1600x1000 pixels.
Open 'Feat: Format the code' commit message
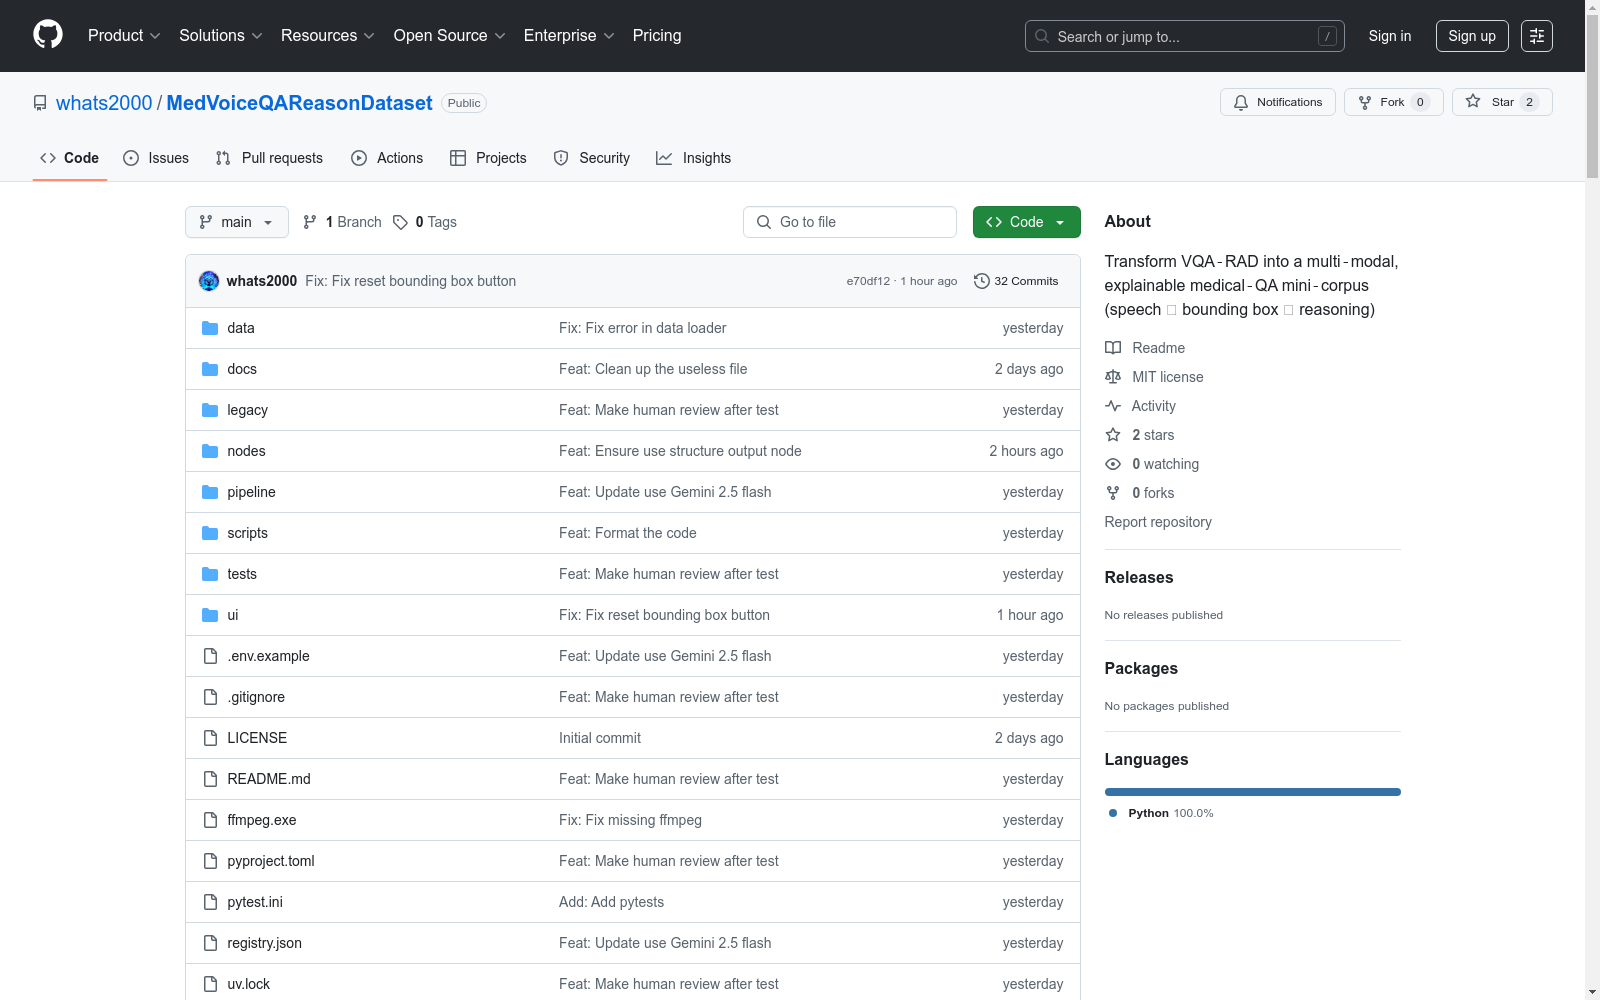point(628,533)
